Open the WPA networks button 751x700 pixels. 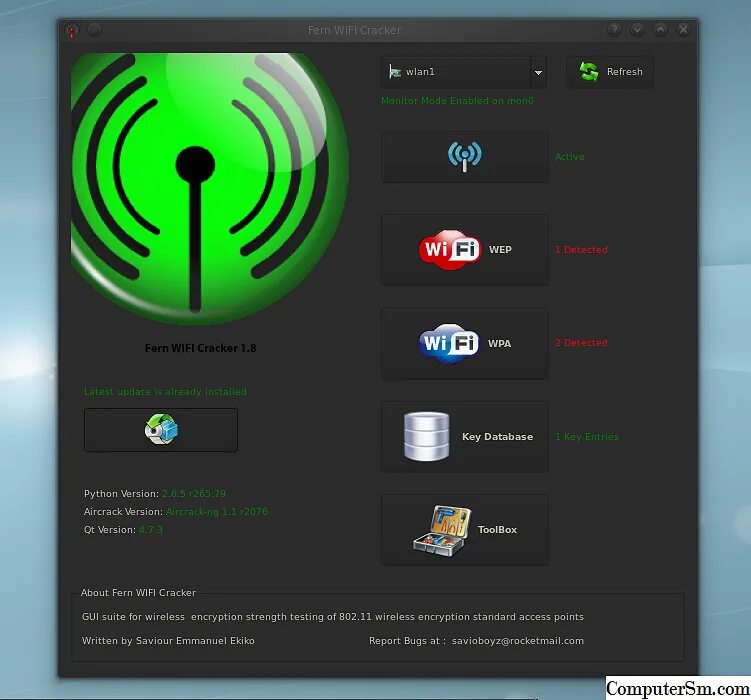click(465, 344)
